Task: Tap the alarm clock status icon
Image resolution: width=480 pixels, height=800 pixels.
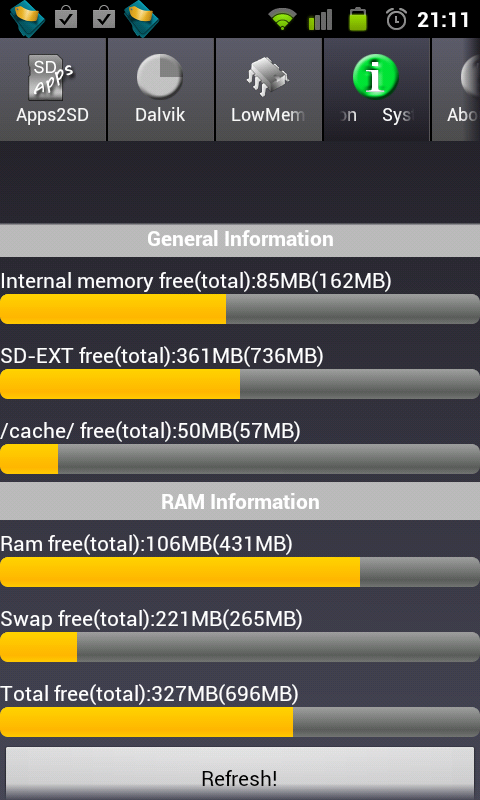Action: tap(396, 19)
